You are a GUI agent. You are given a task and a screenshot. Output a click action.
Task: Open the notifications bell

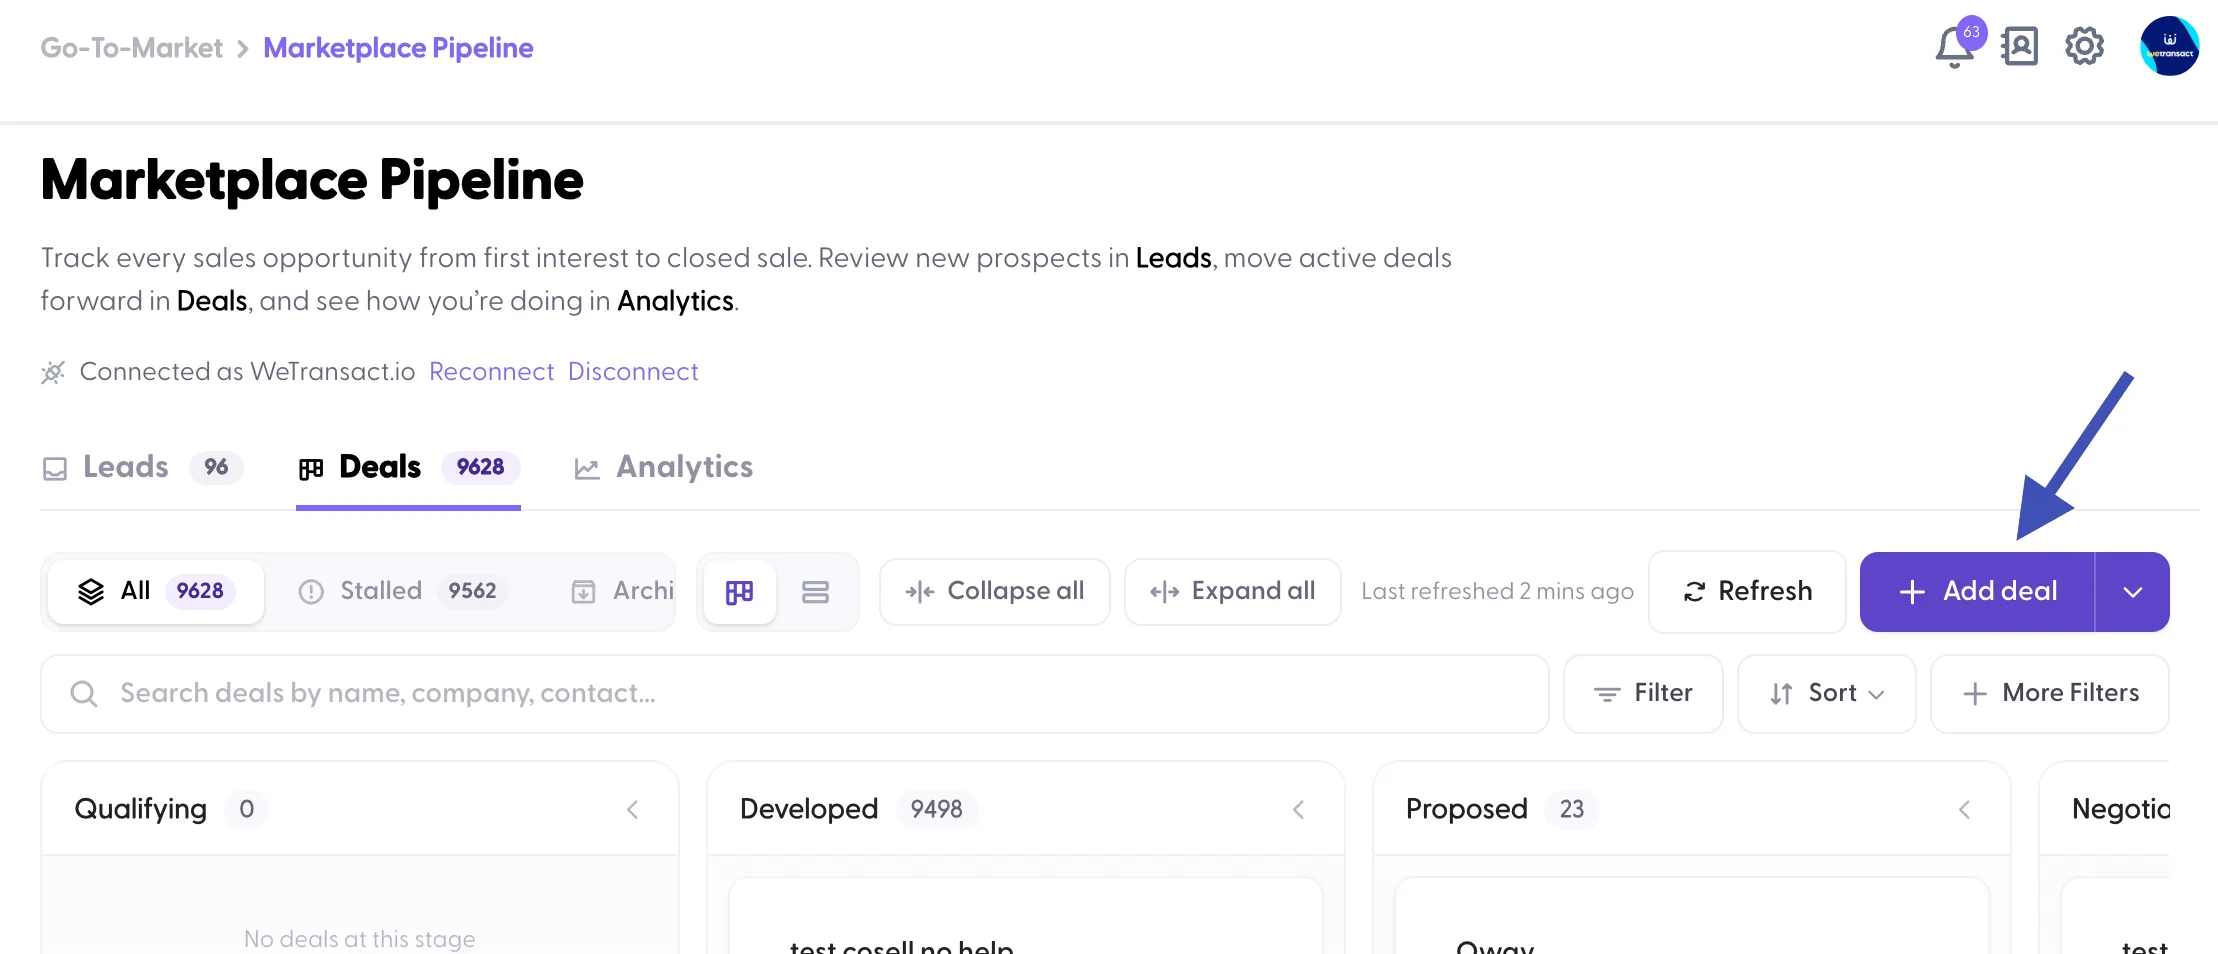point(1955,46)
